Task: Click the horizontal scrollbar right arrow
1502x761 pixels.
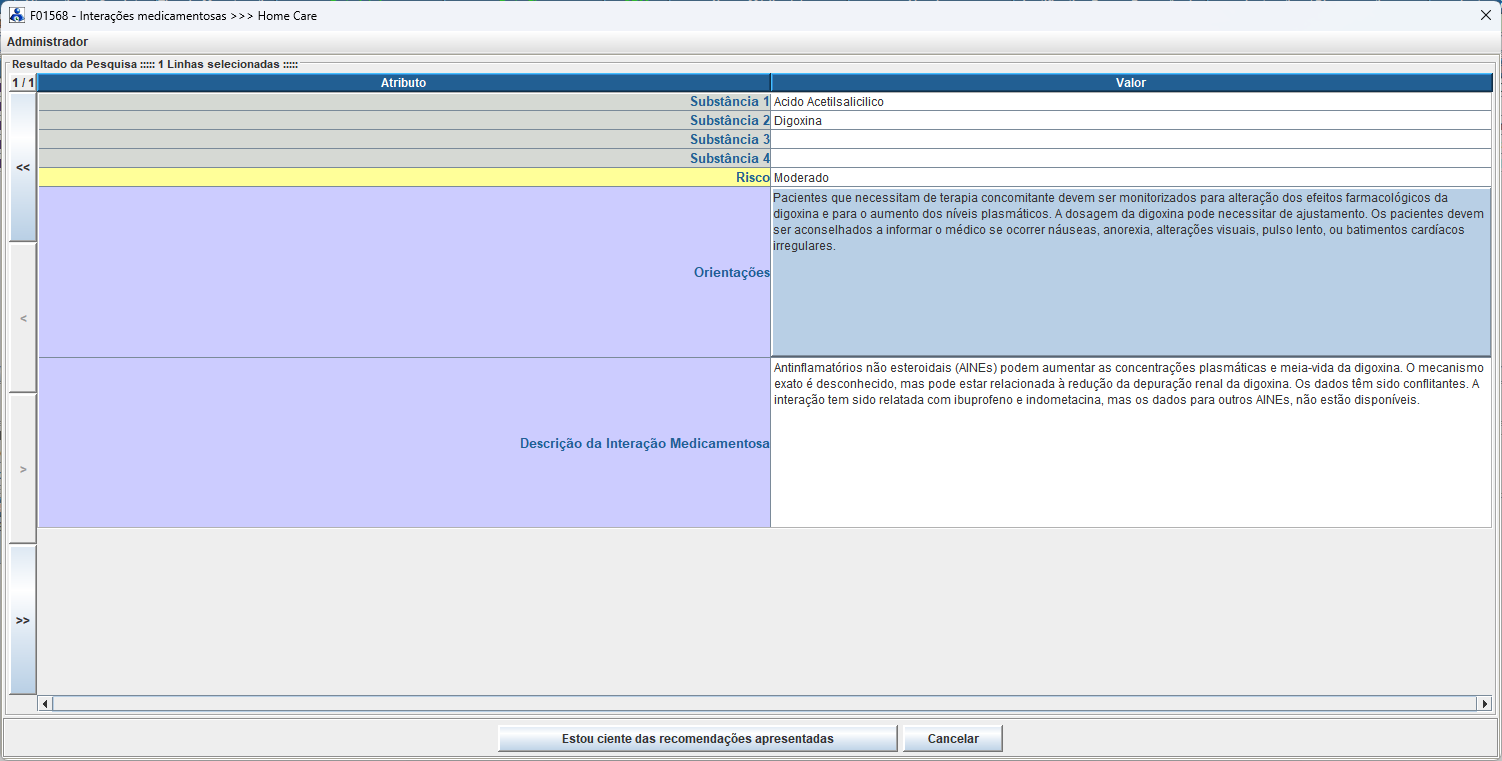Action: tap(1484, 704)
